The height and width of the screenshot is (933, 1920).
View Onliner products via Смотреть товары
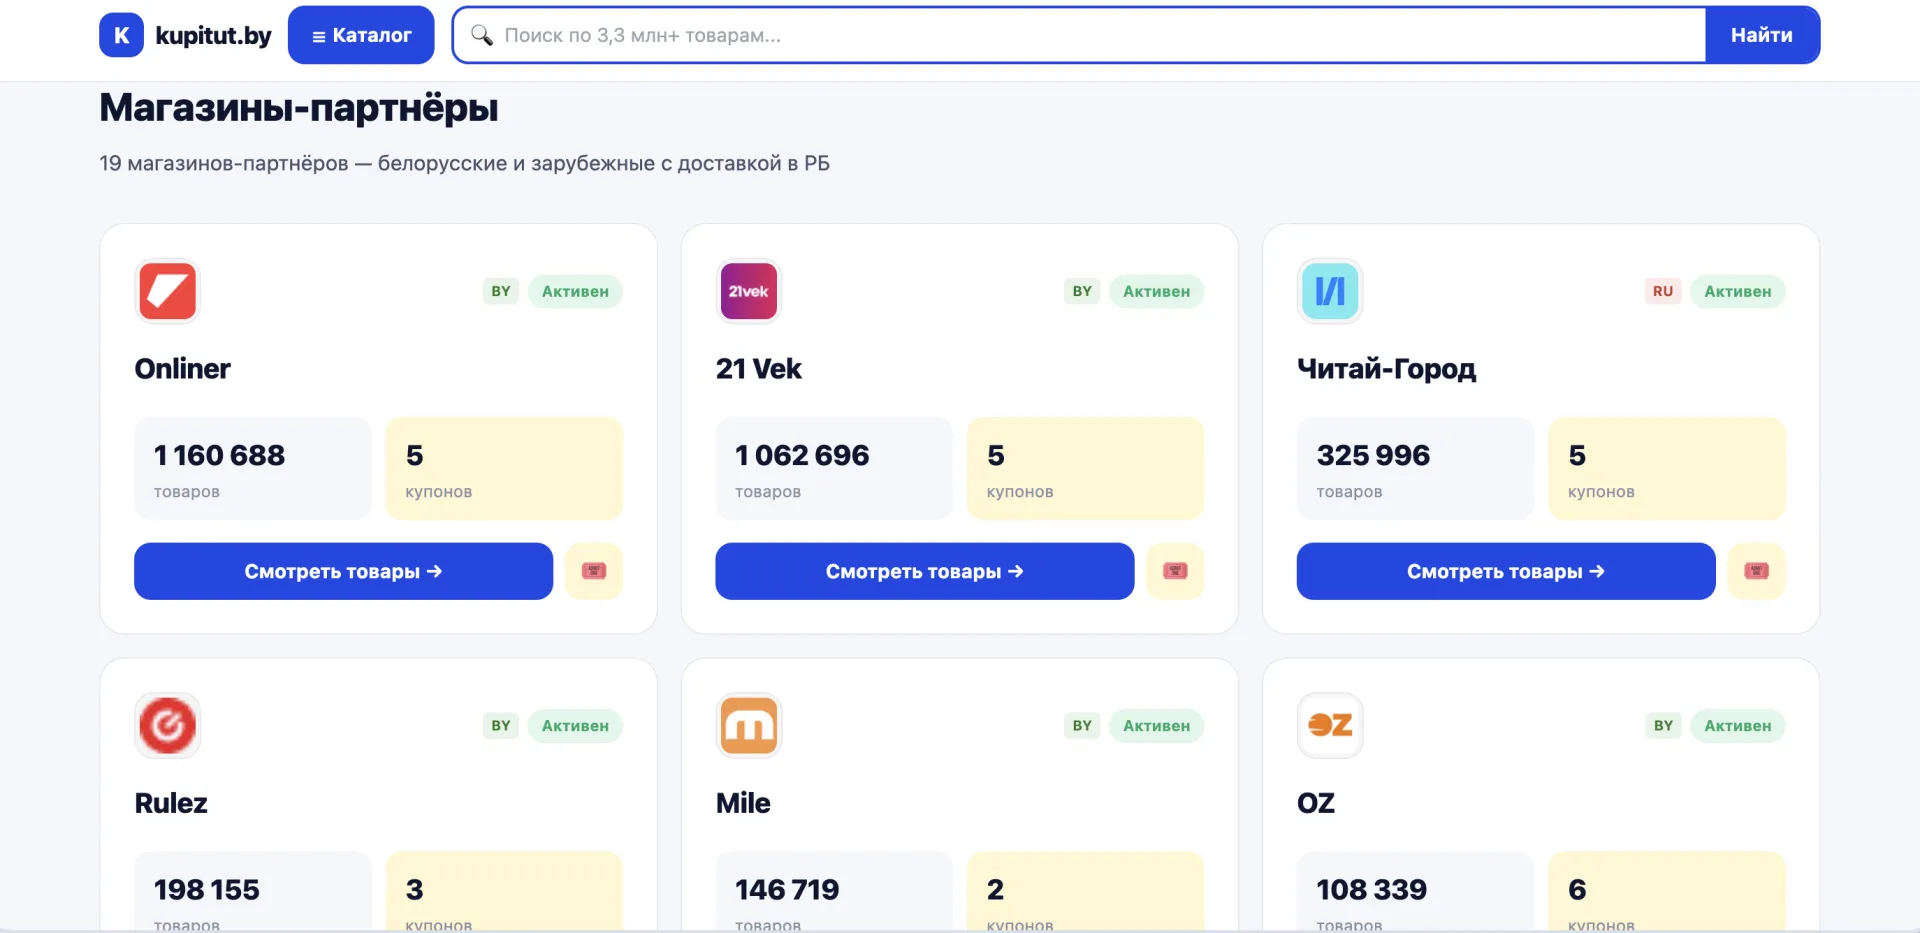coord(343,571)
